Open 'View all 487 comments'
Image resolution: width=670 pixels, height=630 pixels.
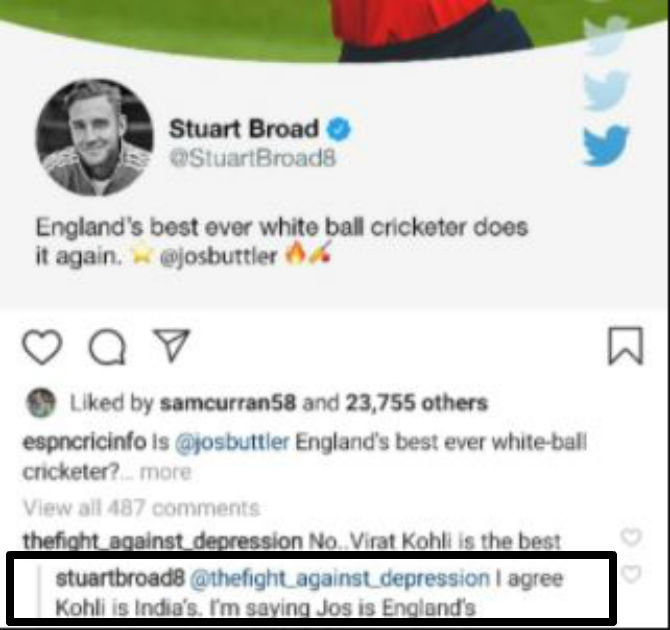click(x=141, y=508)
